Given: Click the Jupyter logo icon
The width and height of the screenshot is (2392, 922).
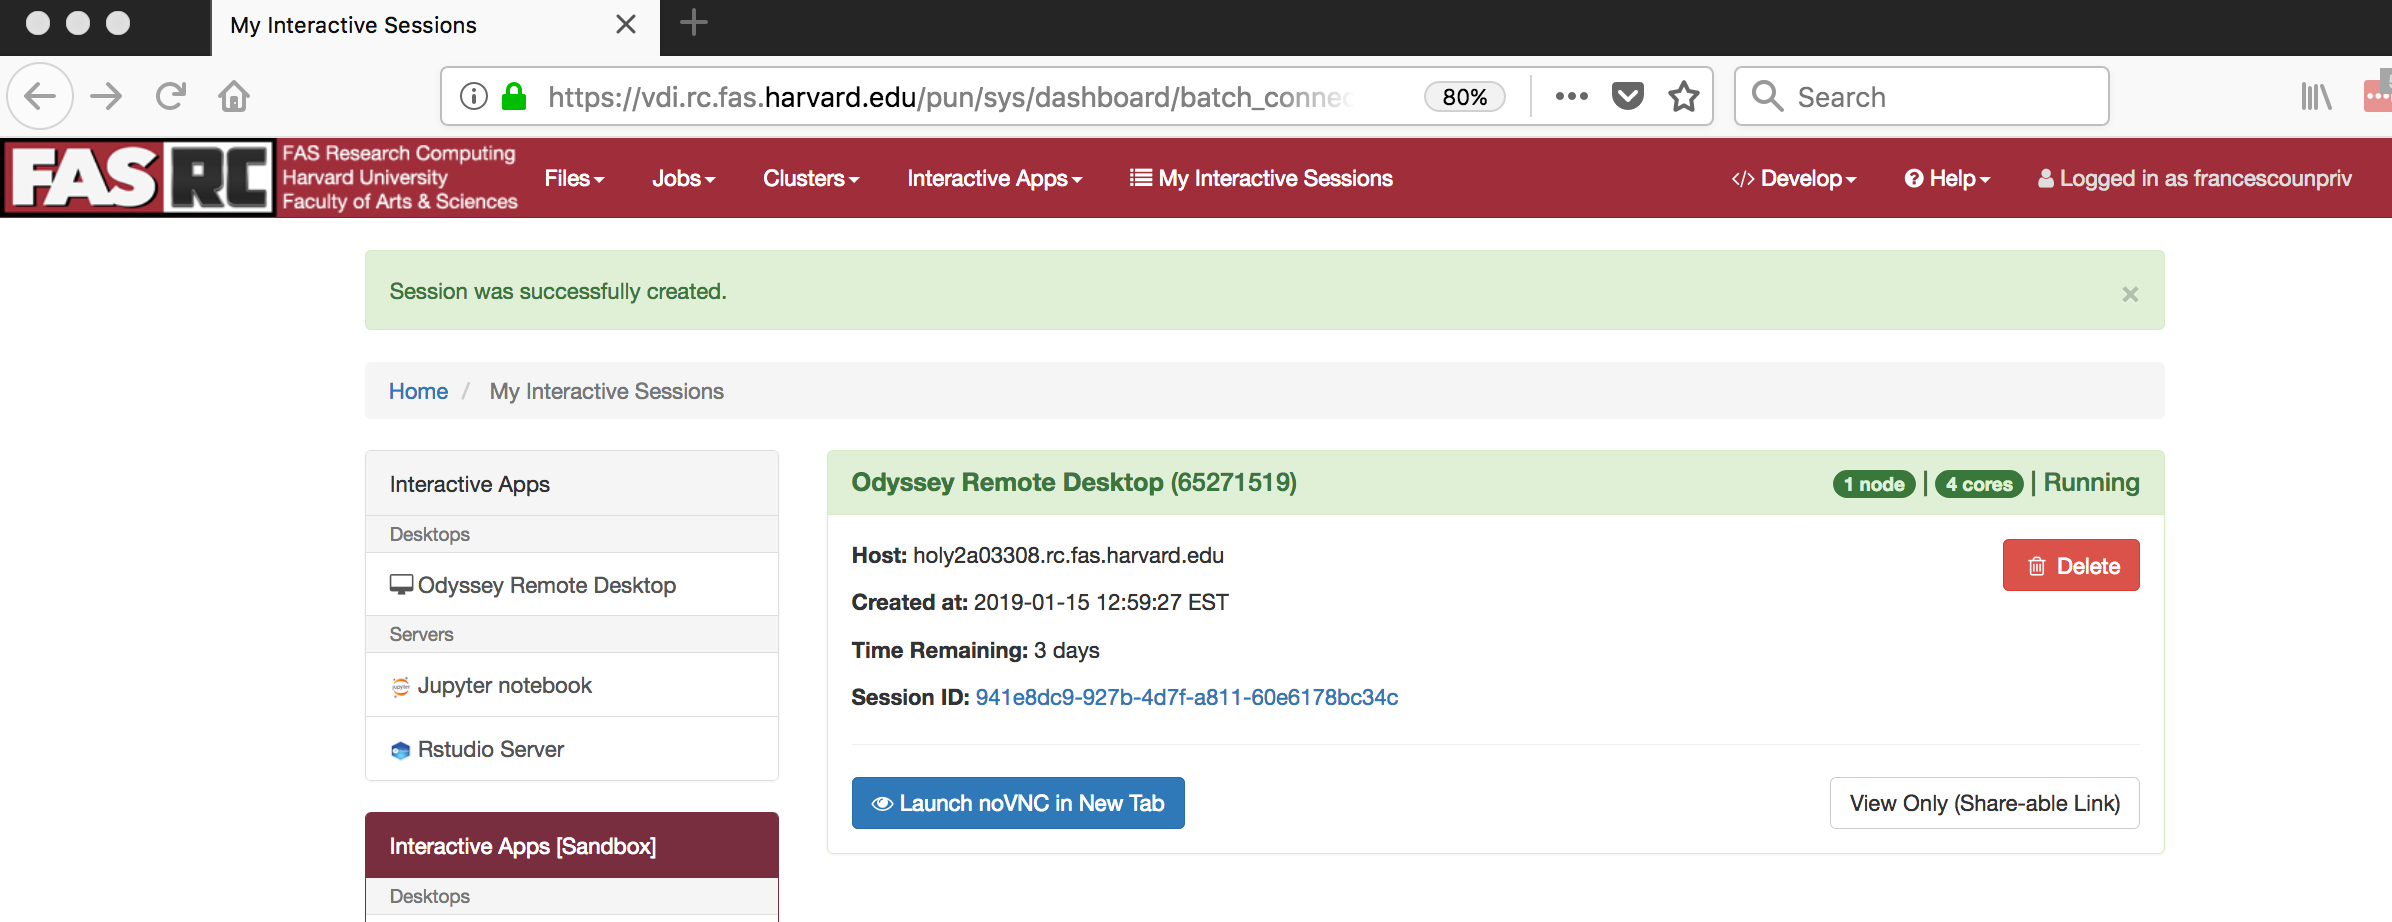Looking at the screenshot, I should [x=401, y=686].
